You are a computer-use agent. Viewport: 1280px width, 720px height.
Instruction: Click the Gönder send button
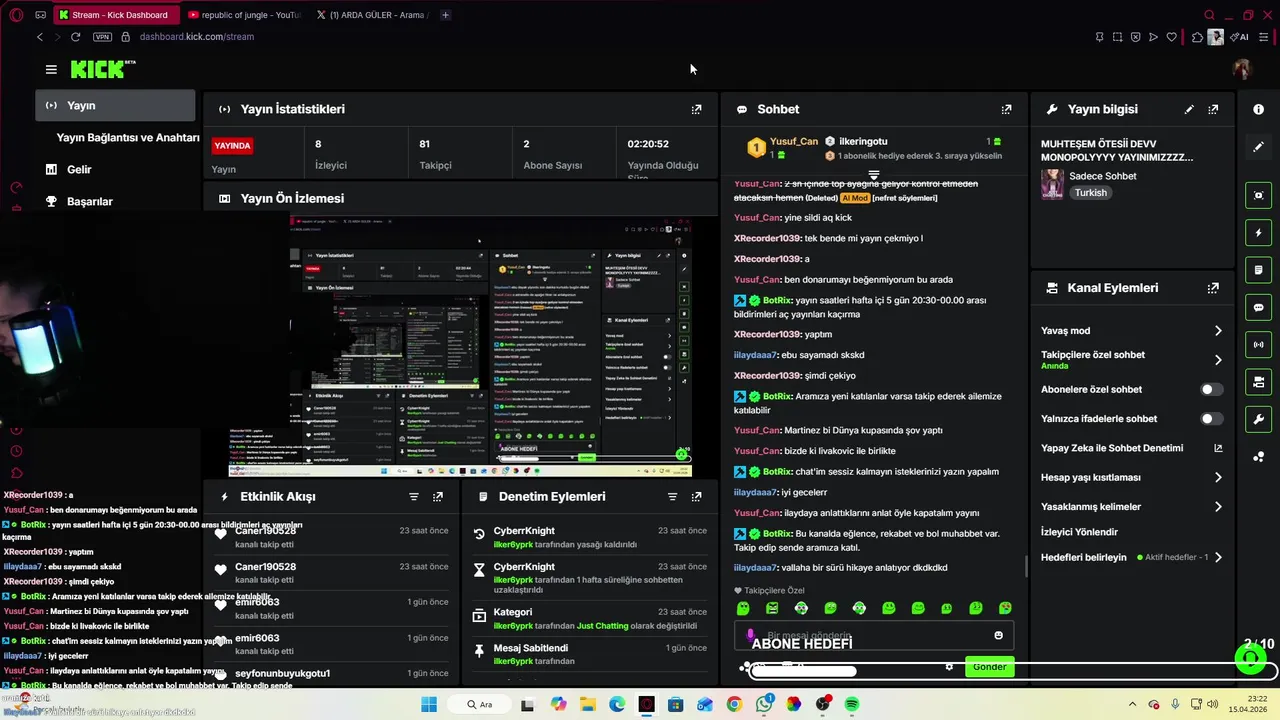pyautogui.click(x=989, y=667)
